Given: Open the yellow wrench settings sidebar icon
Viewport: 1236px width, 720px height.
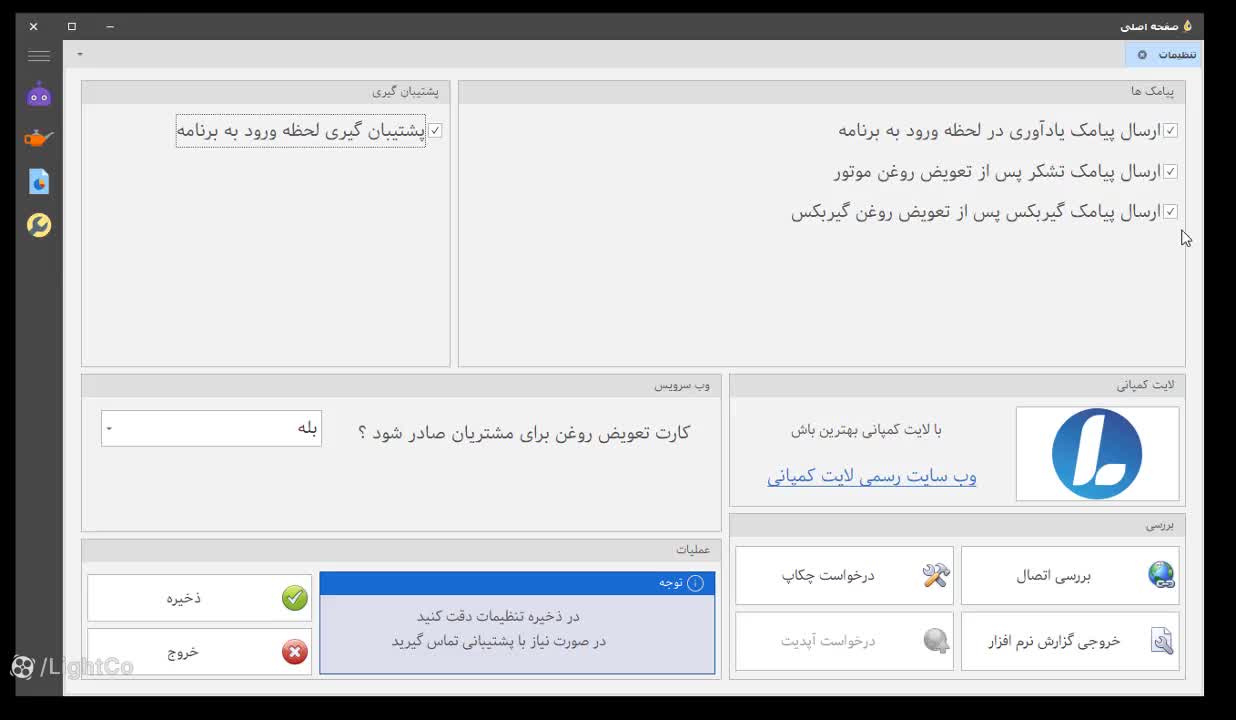Looking at the screenshot, I should (x=39, y=225).
